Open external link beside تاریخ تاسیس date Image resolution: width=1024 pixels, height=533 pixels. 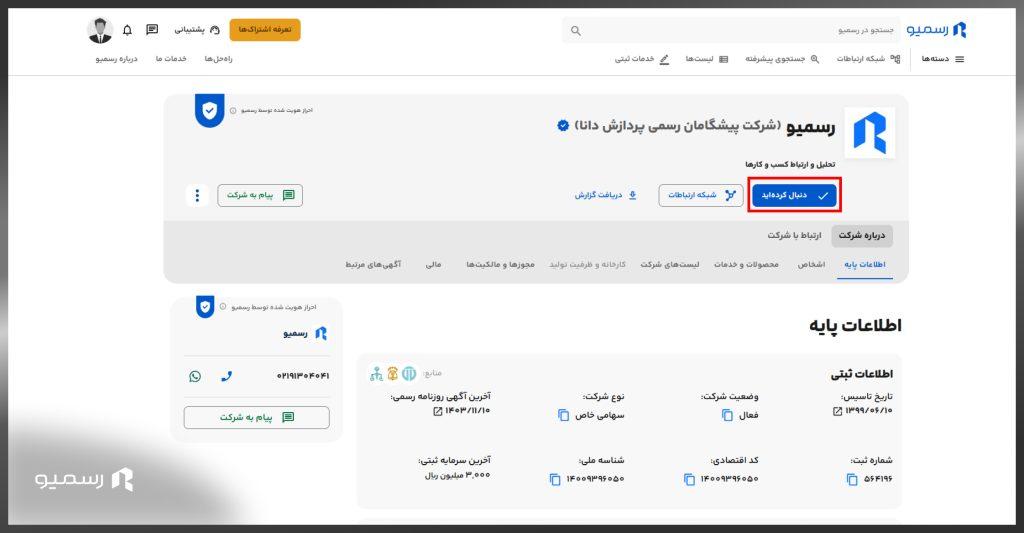tap(837, 412)
